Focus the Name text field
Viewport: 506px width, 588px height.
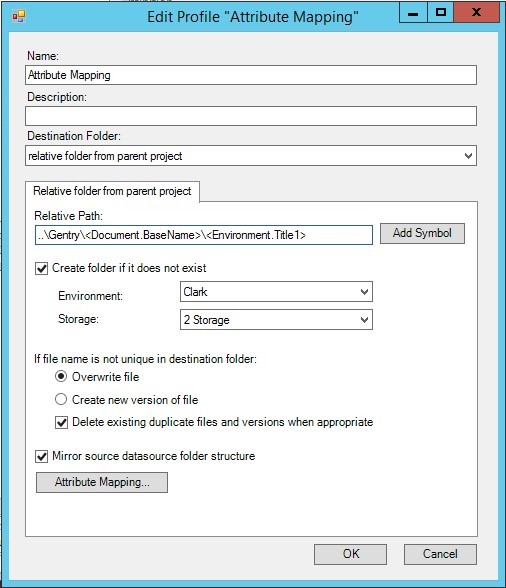pos(251,75)
